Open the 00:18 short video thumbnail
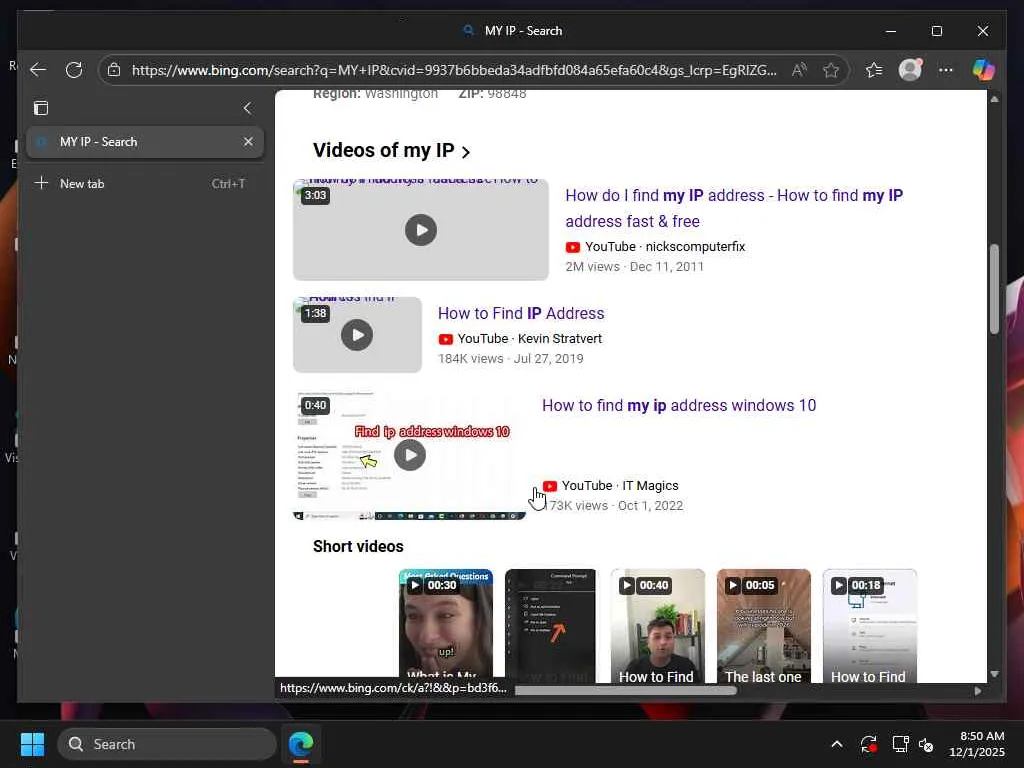Image resolution: width=1024 pixels, height=768 pixels. click(869, 626)
